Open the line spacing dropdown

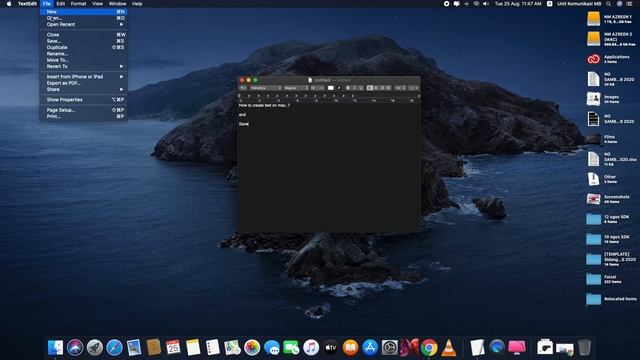click(400, 88)
